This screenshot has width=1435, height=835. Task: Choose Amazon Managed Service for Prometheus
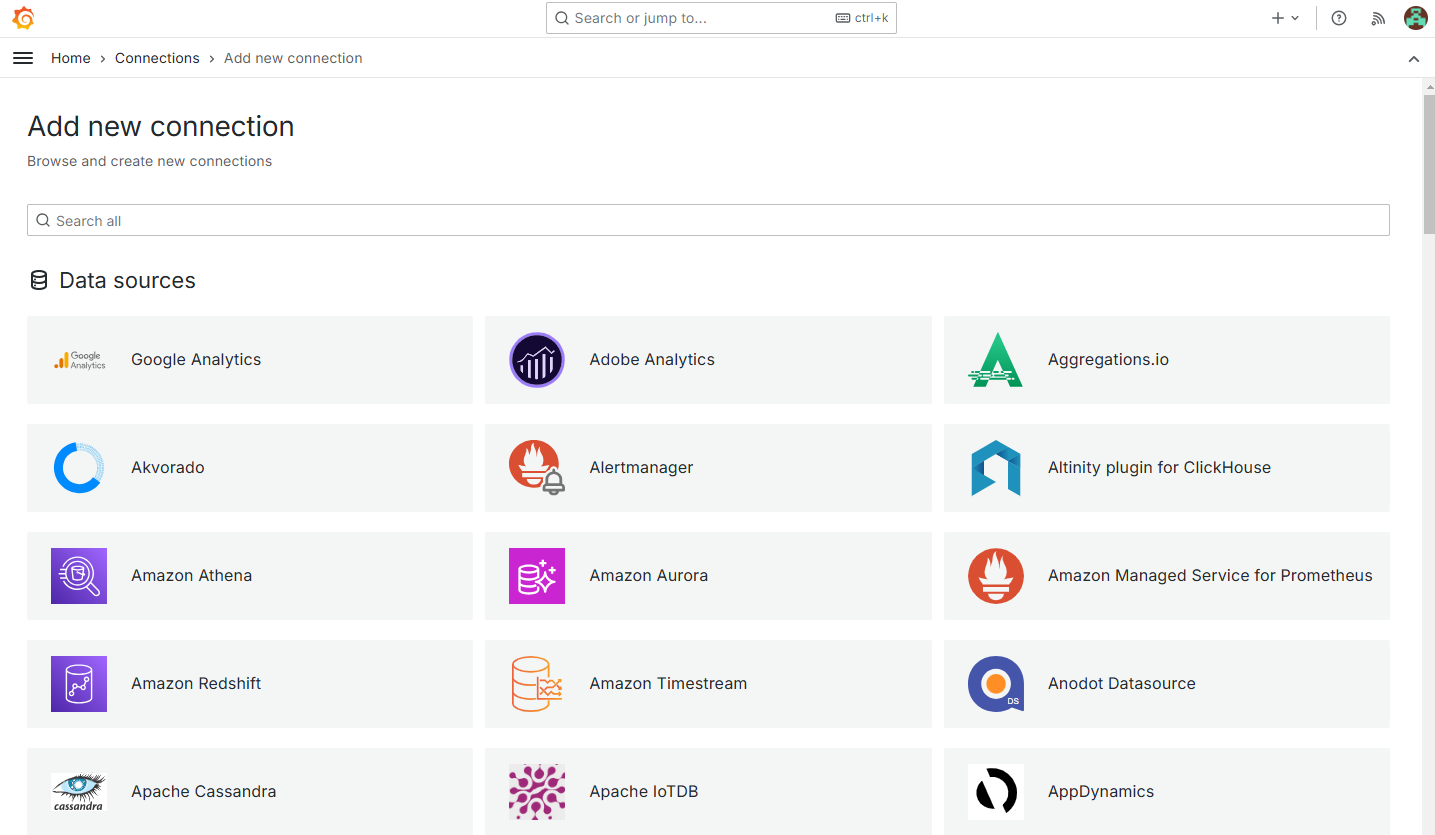click(1167, 576)
